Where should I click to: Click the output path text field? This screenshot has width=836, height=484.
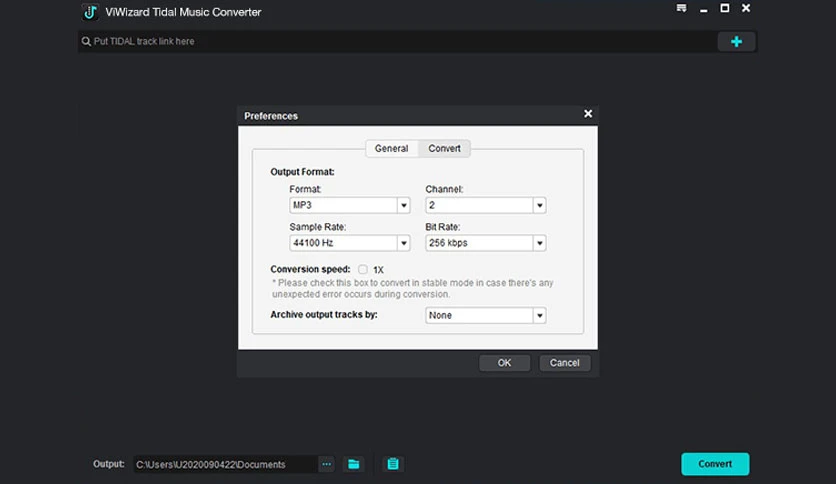(x=225, y=464)
